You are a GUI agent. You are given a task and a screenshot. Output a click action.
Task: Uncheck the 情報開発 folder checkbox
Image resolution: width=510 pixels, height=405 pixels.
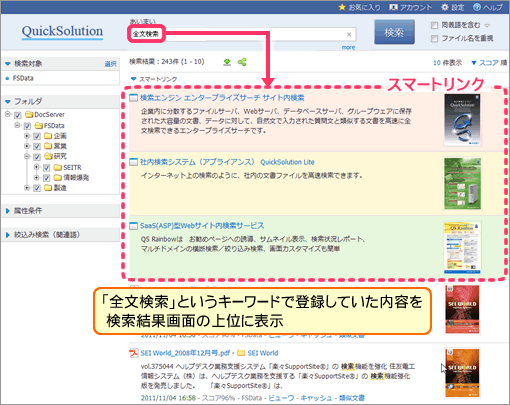click(47, 178)
